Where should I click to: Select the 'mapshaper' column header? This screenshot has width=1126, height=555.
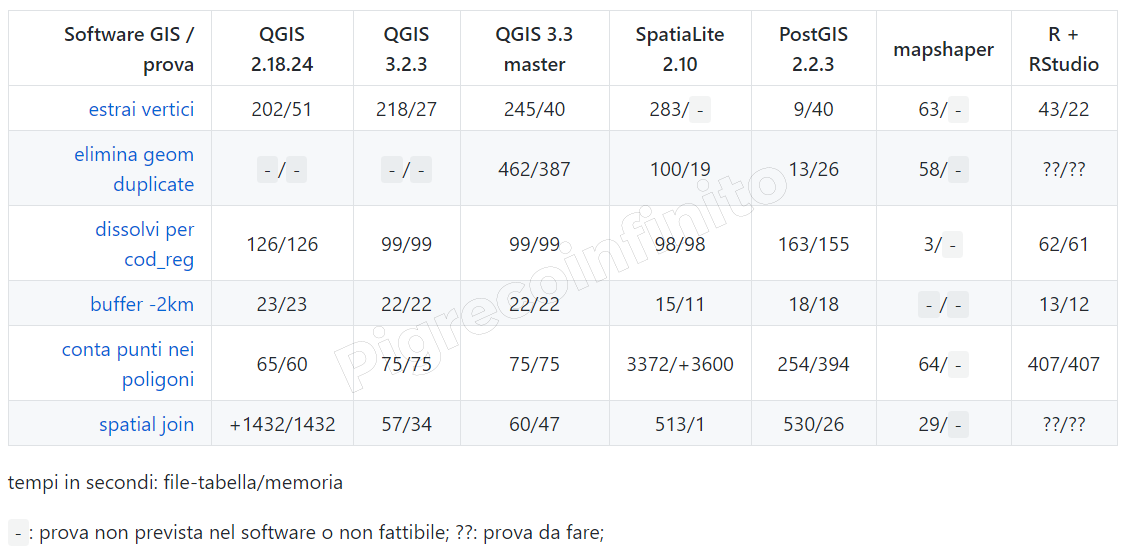(x=943, y=49)
